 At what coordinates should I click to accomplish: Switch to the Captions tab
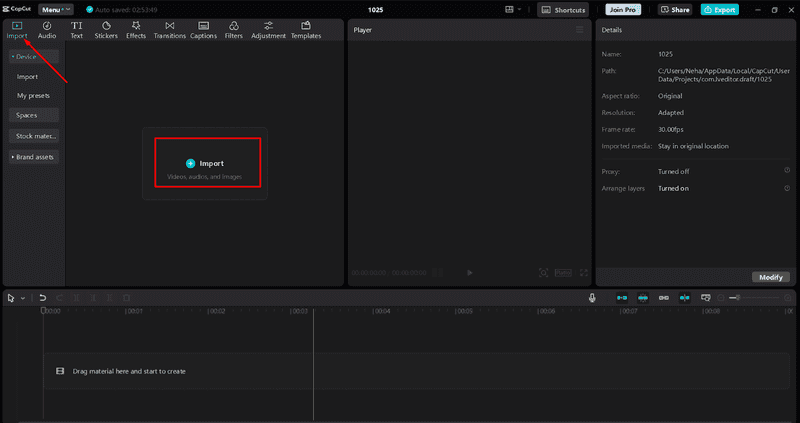[204, 30]
